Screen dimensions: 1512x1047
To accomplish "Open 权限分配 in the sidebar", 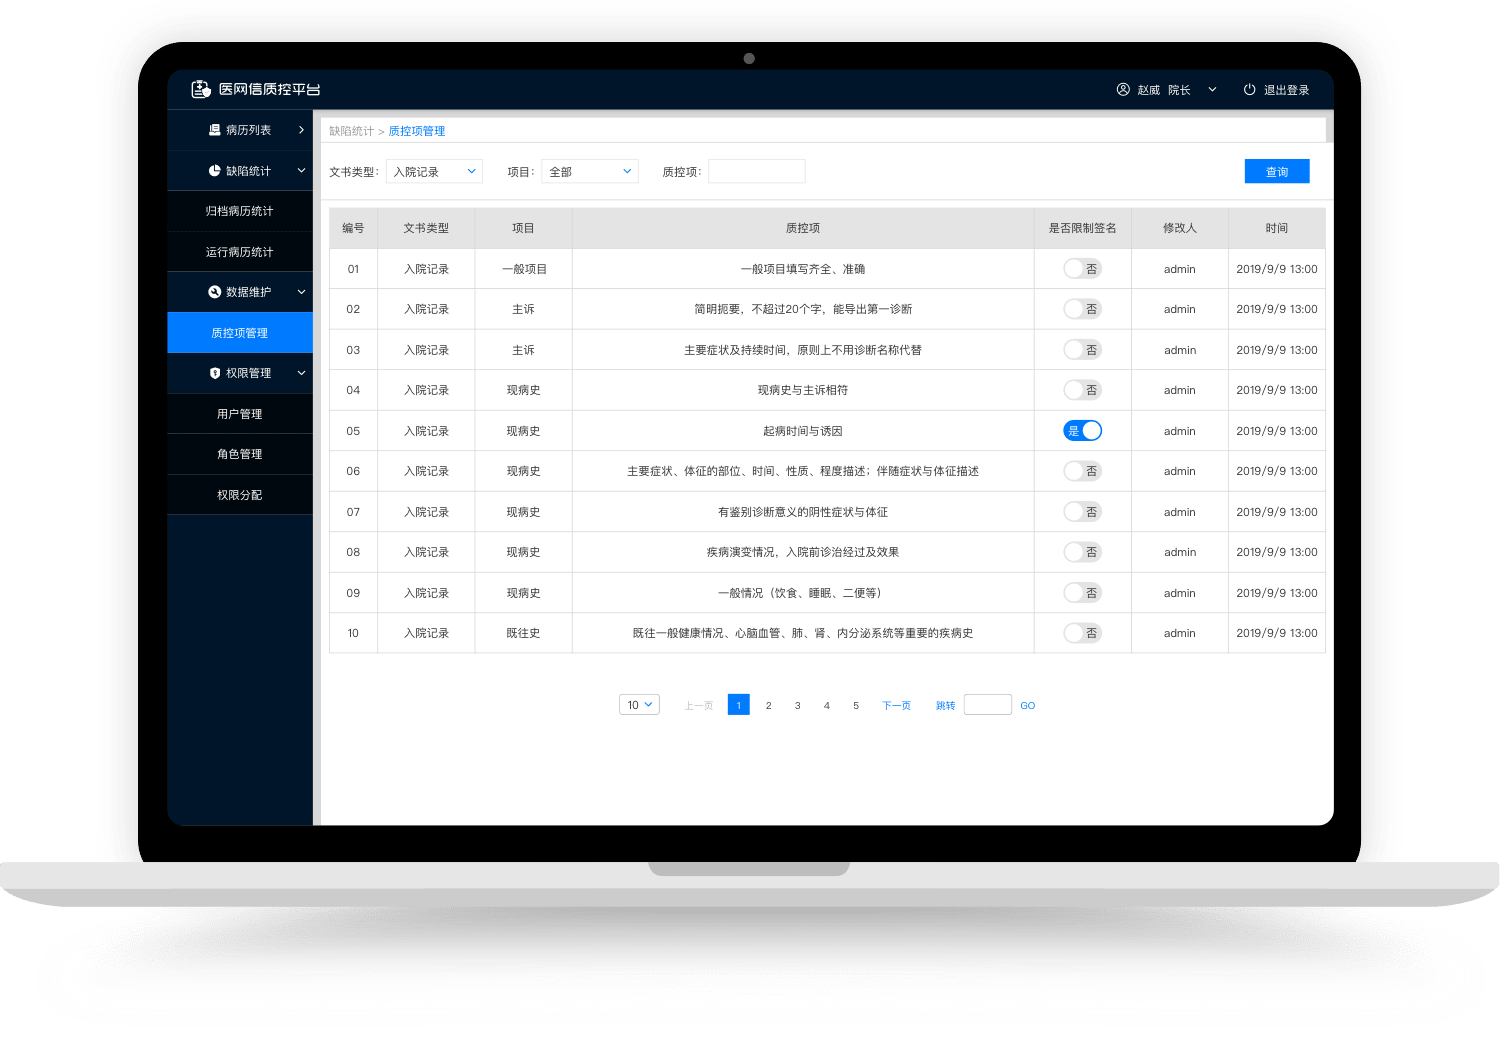I will [240, 495].
